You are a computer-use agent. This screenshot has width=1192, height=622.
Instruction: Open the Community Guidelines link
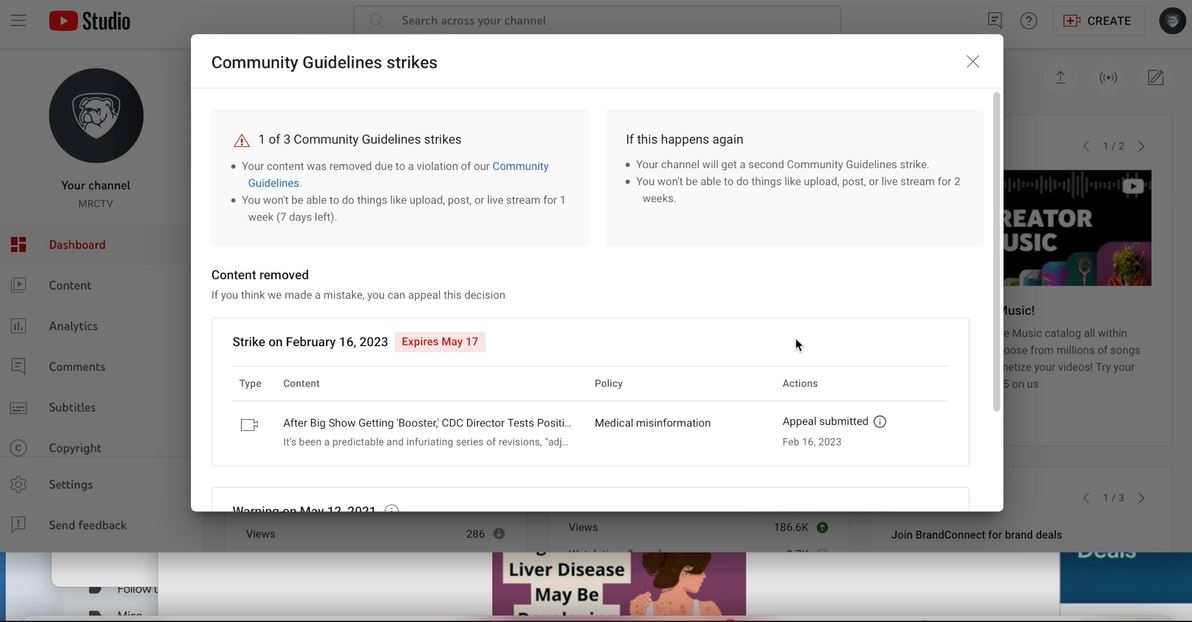coord(520,166)
